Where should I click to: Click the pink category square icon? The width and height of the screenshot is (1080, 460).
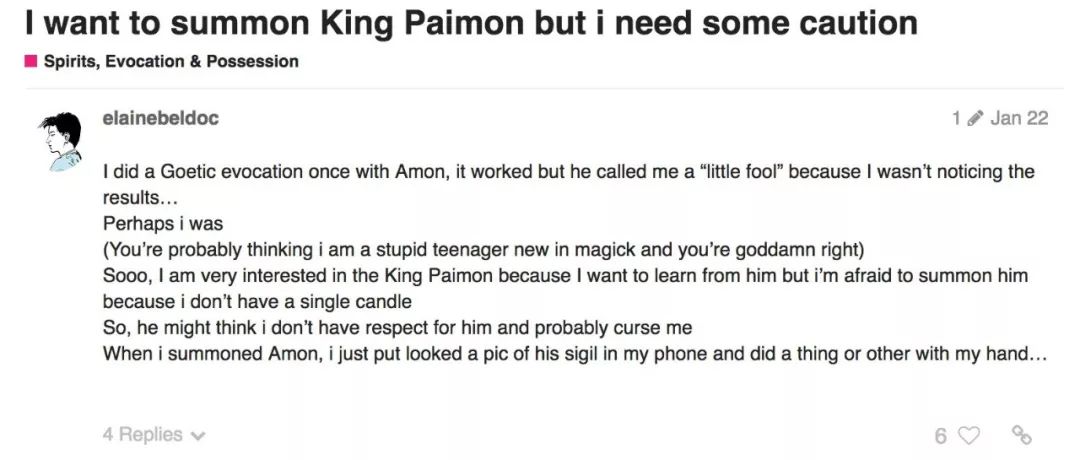point(31,62)
